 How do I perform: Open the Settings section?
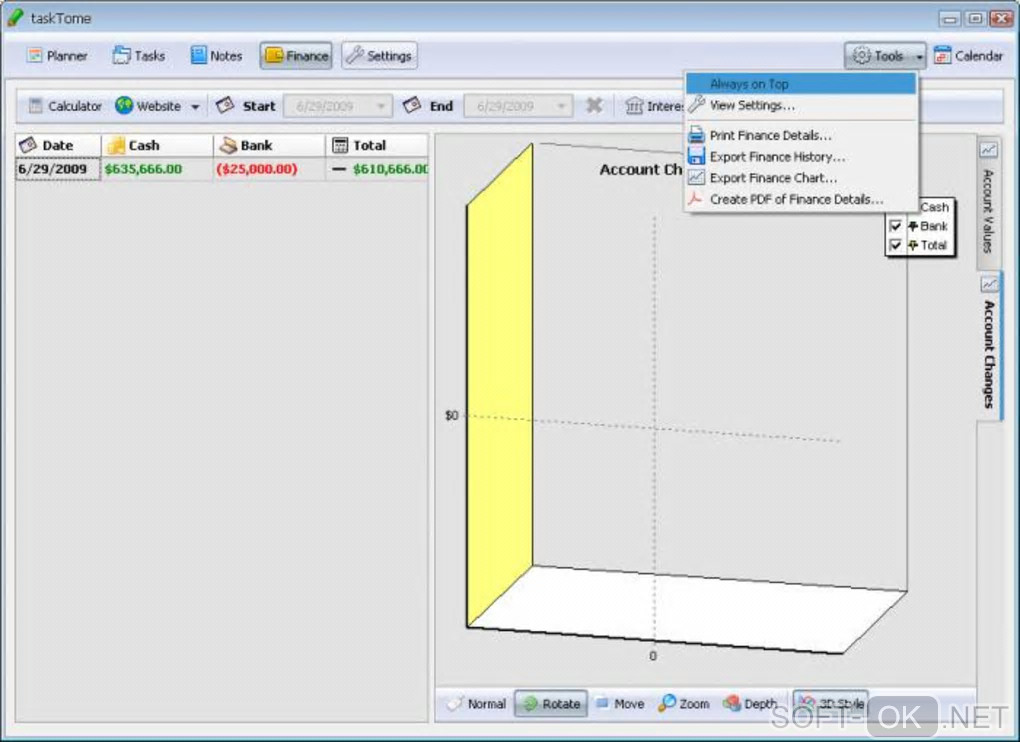(x=379, y=56)
